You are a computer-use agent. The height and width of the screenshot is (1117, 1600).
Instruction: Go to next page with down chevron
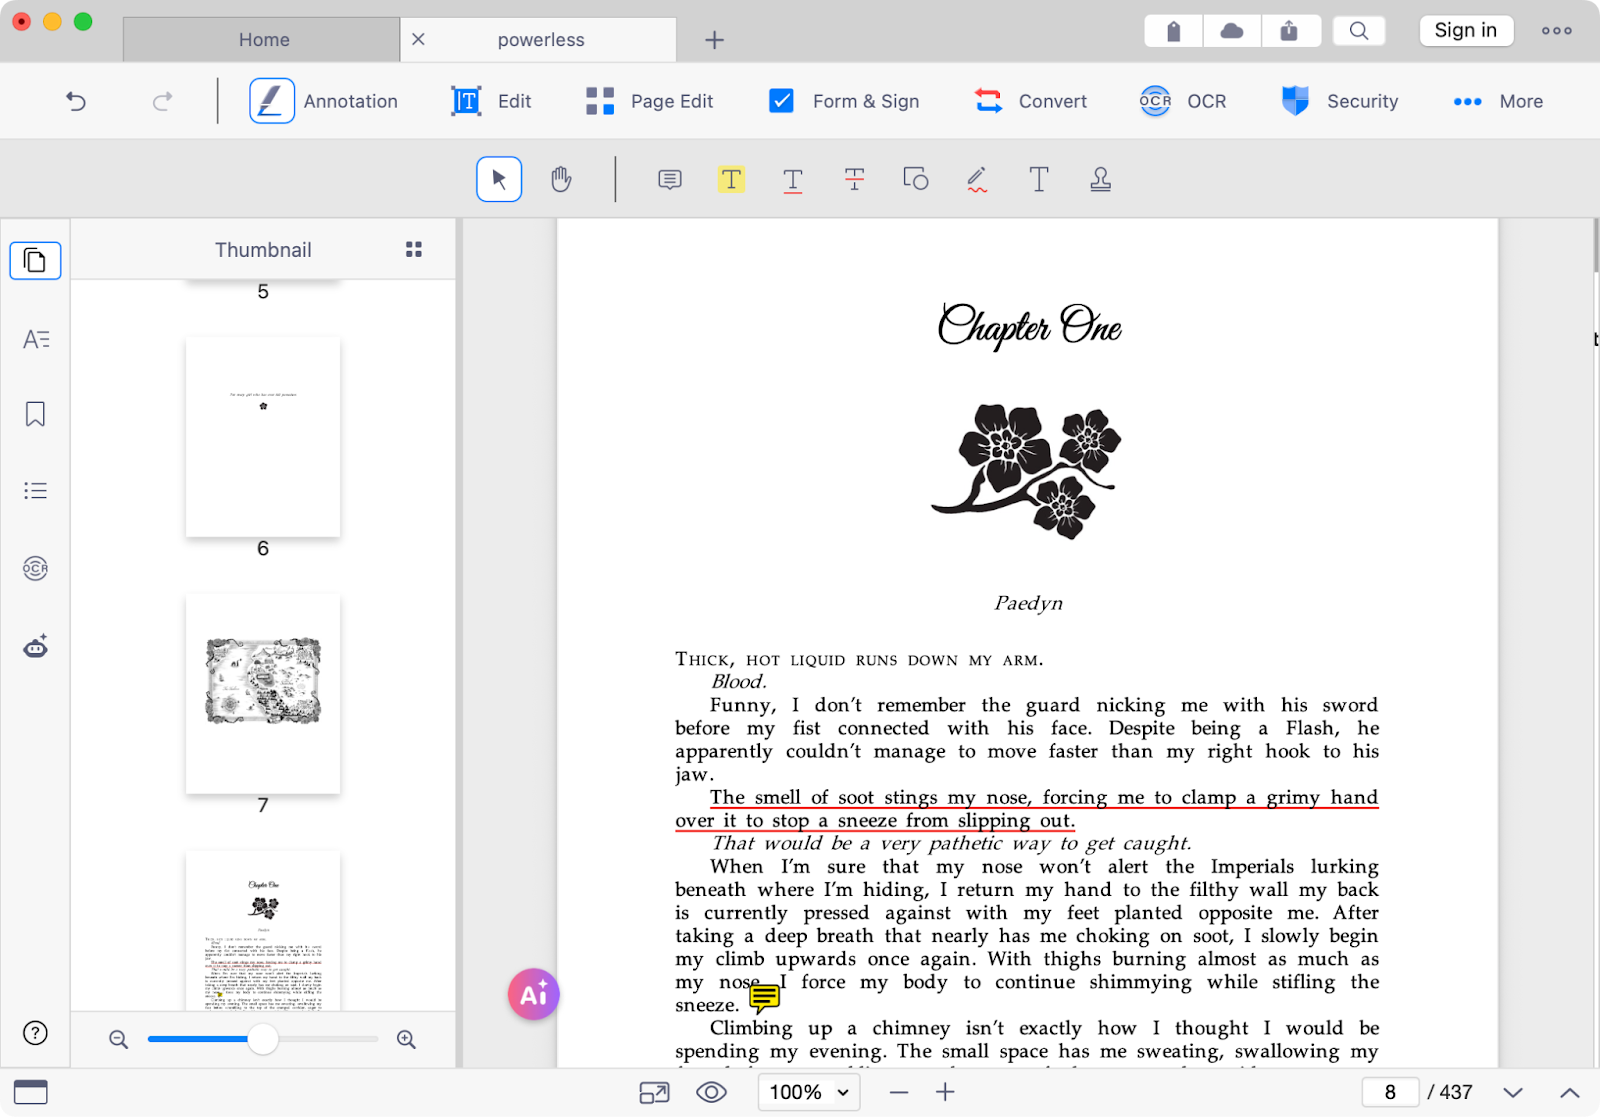pos(1513,1092)
